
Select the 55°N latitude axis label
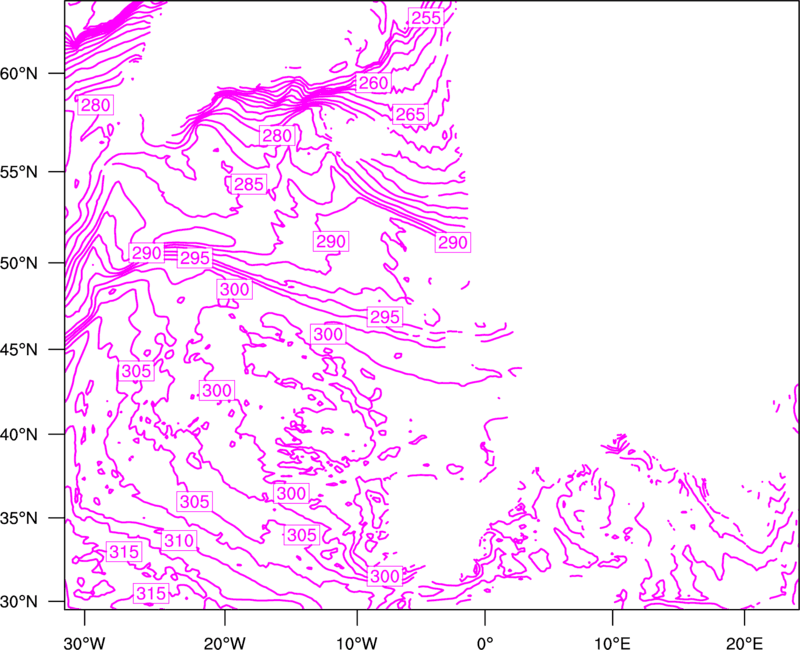point(19,171)
